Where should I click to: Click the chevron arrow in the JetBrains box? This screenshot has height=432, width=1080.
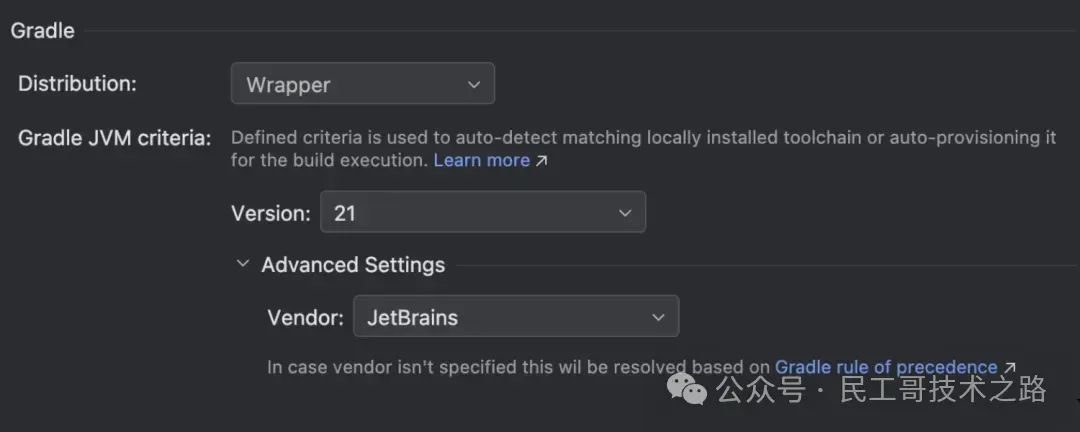[658, 318]
